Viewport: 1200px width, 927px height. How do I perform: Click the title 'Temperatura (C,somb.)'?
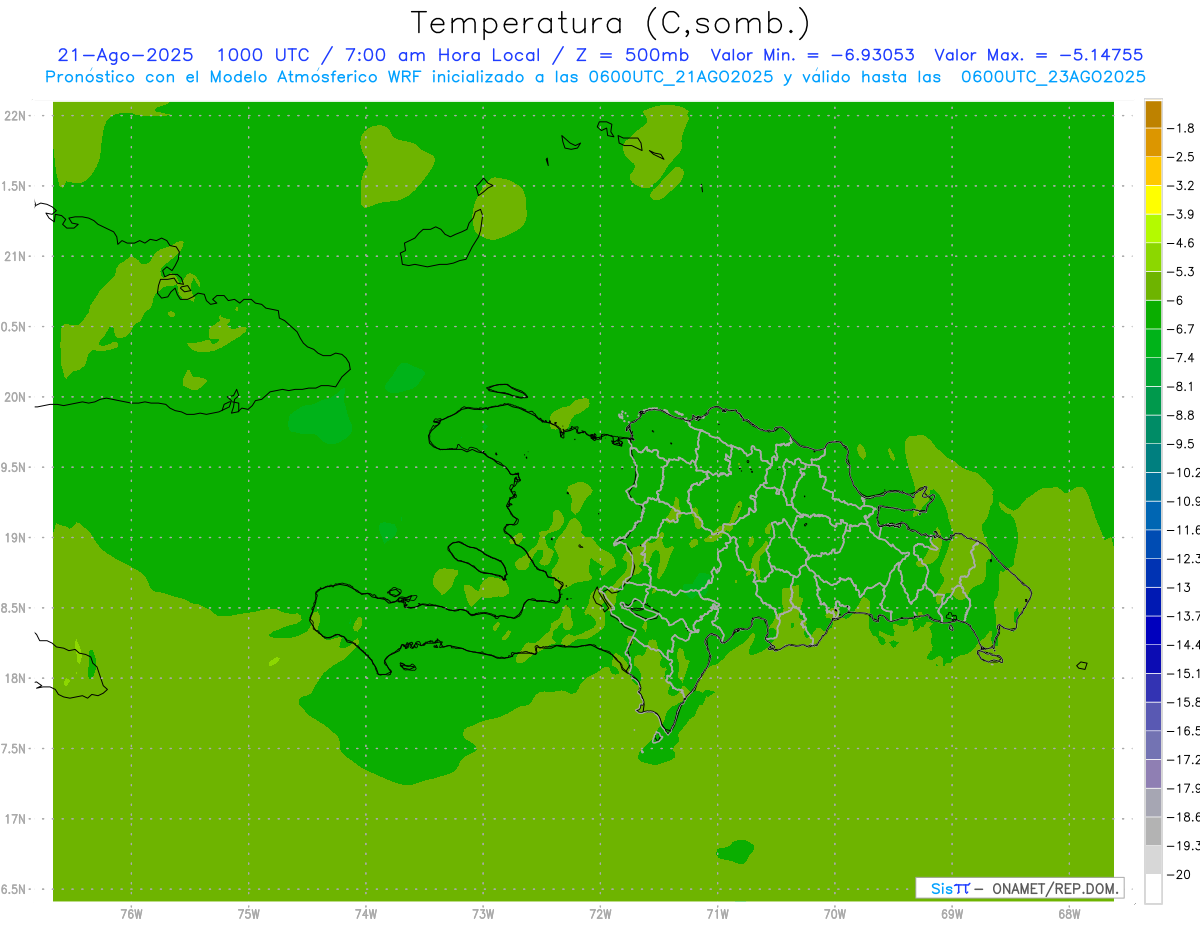(x=610, y=23)
